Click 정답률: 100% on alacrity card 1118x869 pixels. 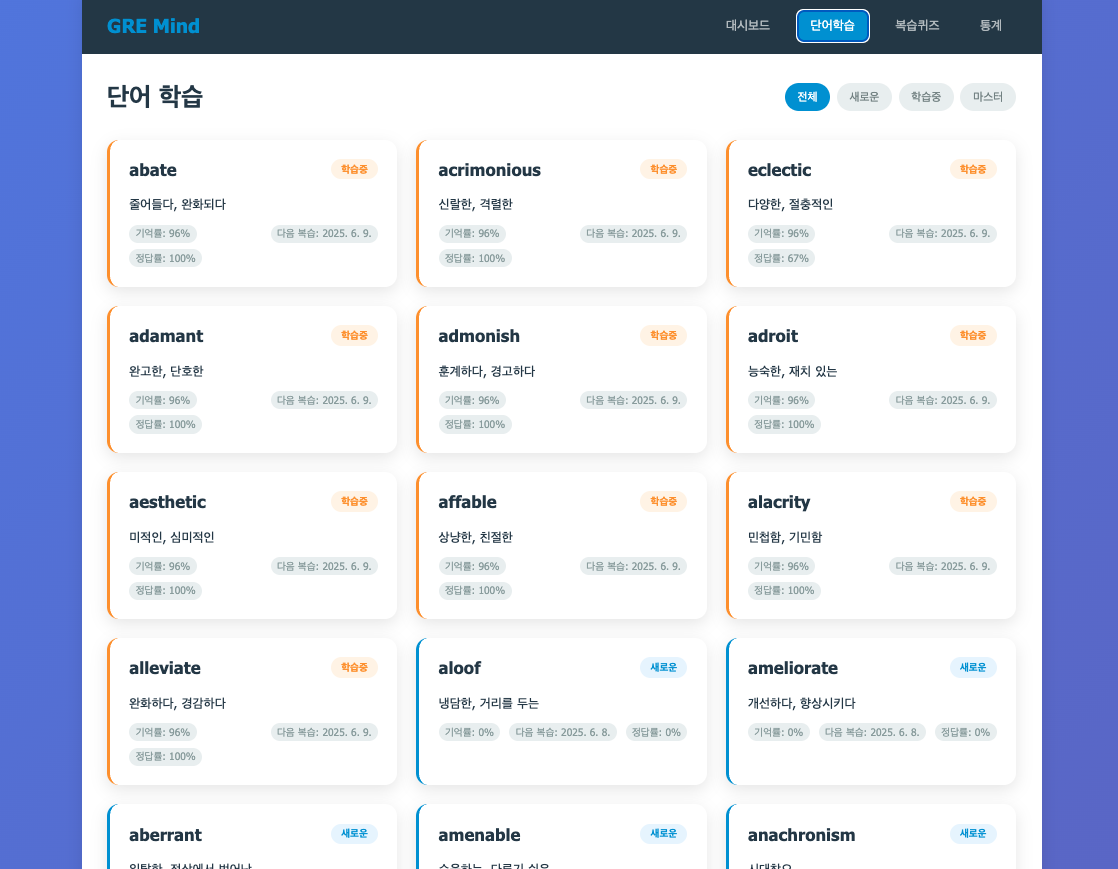pyautogui.click(x=784, y=590)
